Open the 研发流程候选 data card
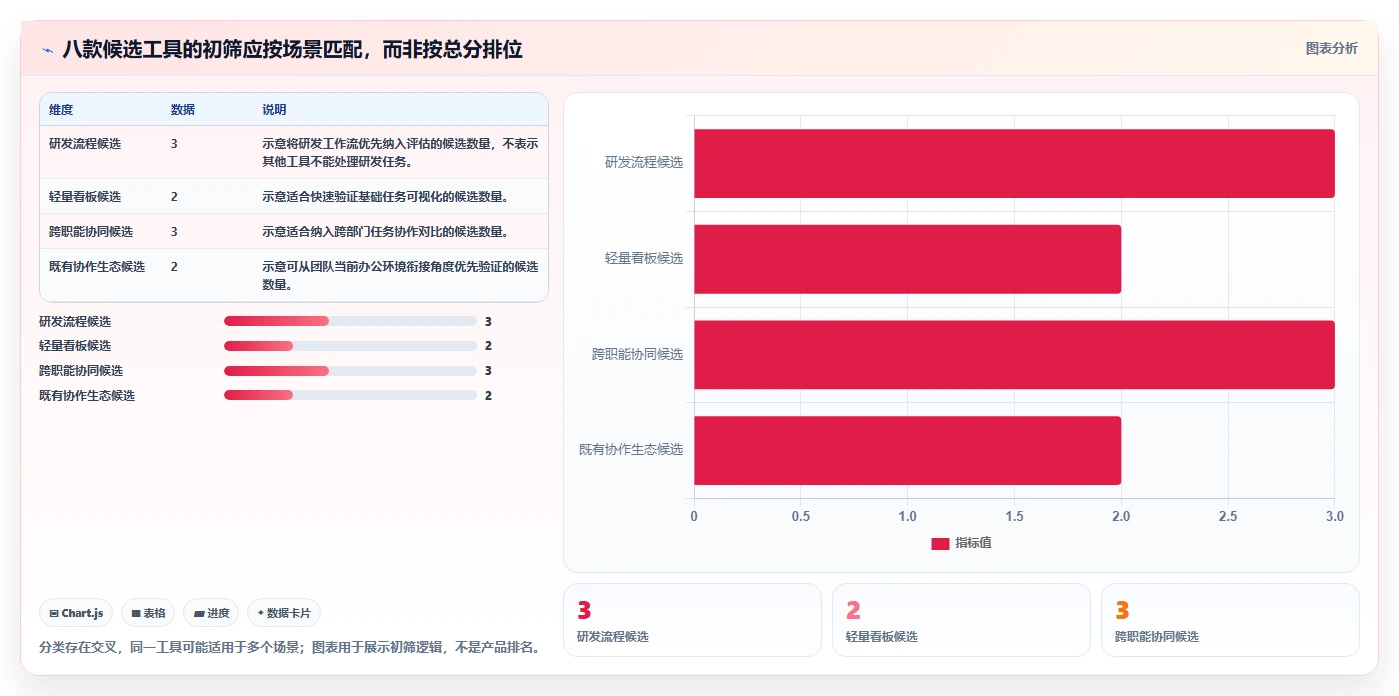This screenshot has width=1399, height=696. [693, 620]
